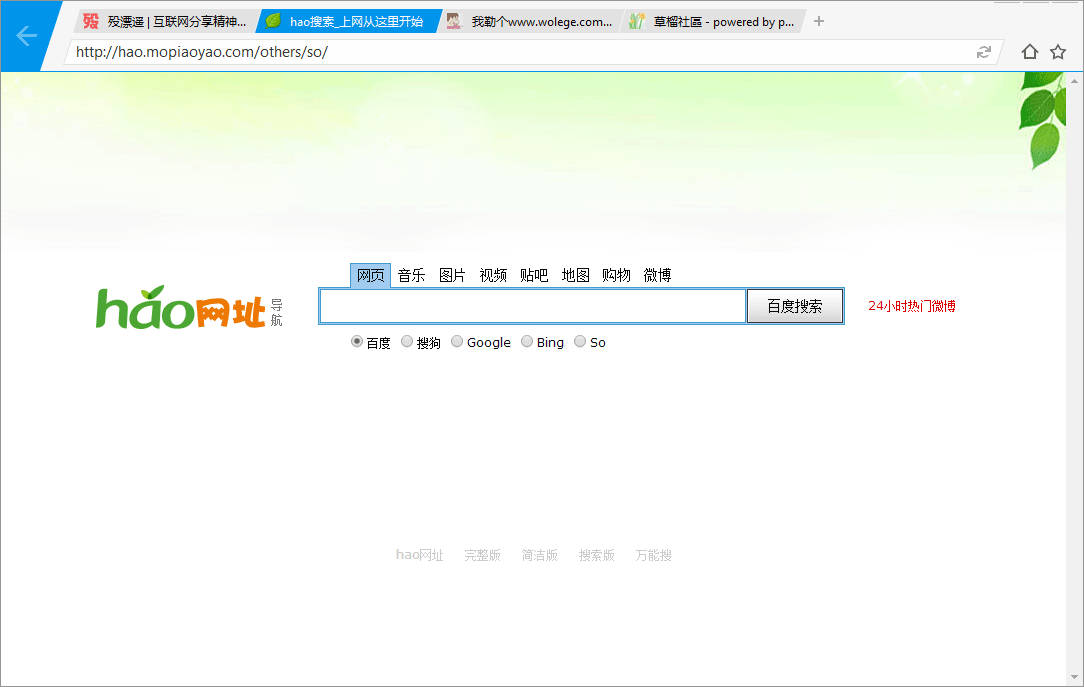
Task: Open a new tab with plus icon
Action: coord(819,21)
